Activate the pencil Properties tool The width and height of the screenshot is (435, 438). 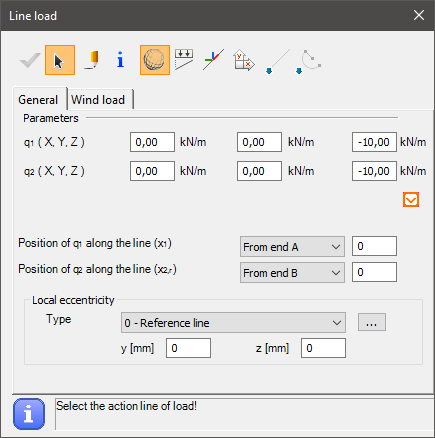coord(91,60)
